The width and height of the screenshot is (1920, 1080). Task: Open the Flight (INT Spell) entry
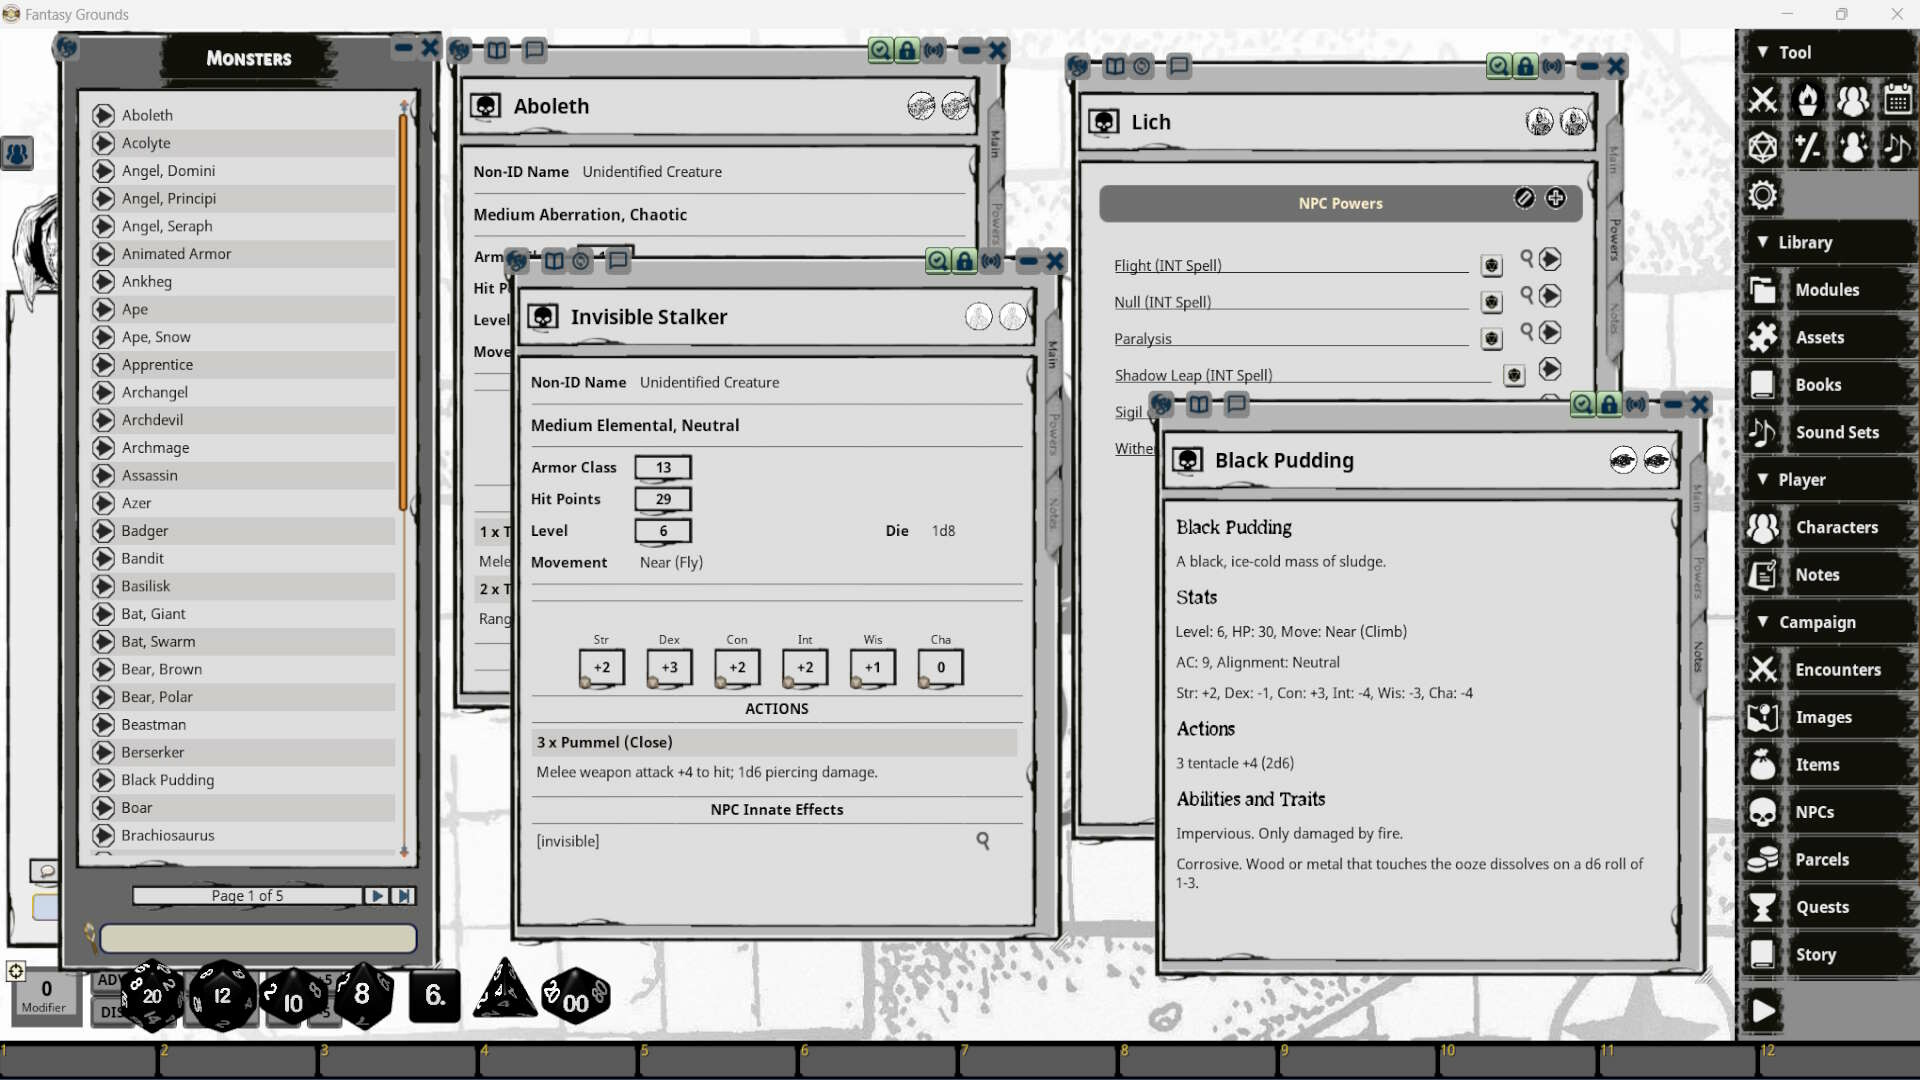point(1167,265)
